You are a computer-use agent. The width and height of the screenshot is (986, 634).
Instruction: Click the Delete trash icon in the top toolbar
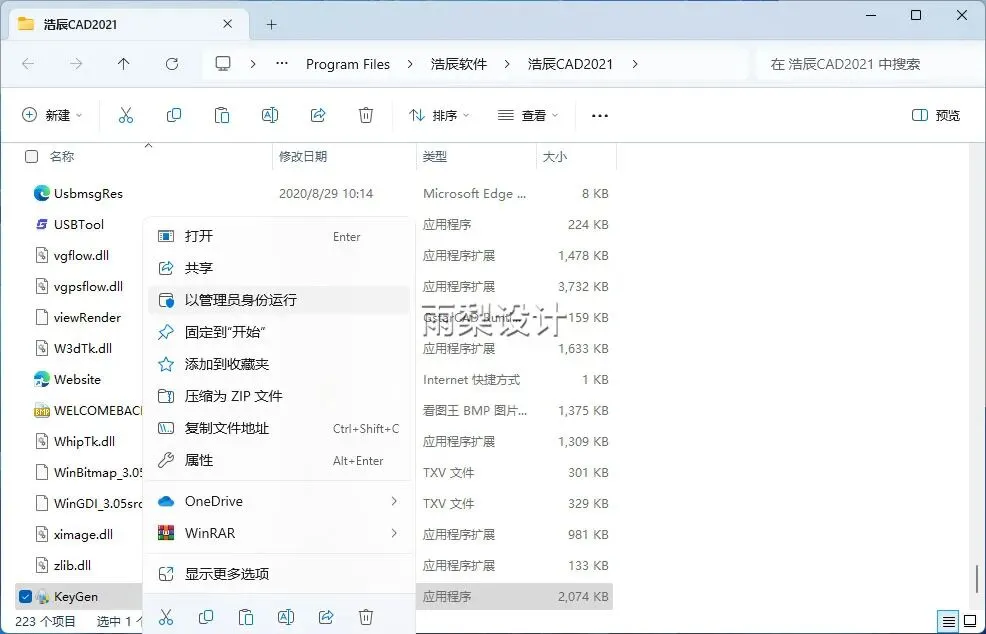pyautogui.click(x=366, y=115)
